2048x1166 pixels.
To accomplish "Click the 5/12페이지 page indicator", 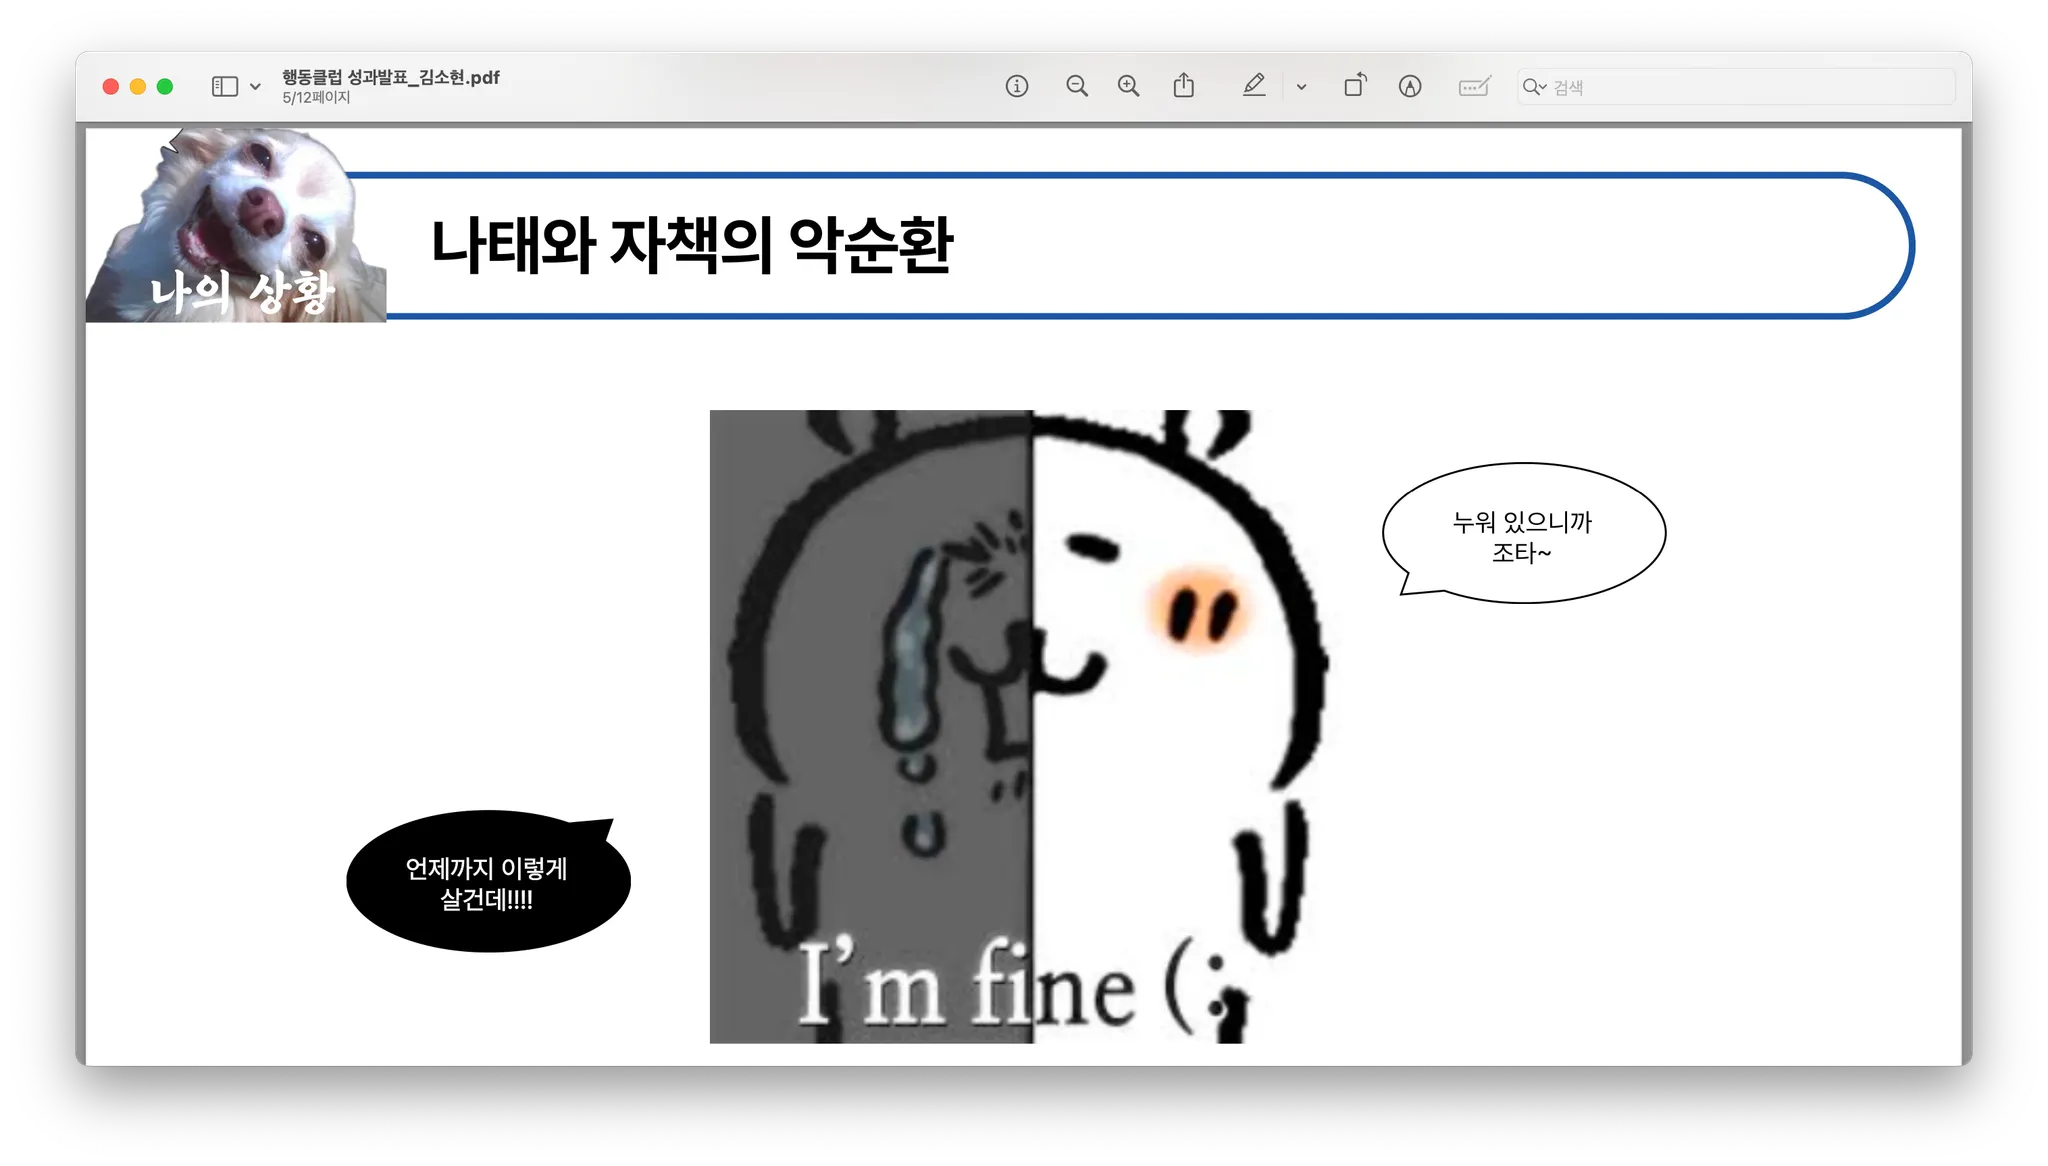I will (316, 98).
